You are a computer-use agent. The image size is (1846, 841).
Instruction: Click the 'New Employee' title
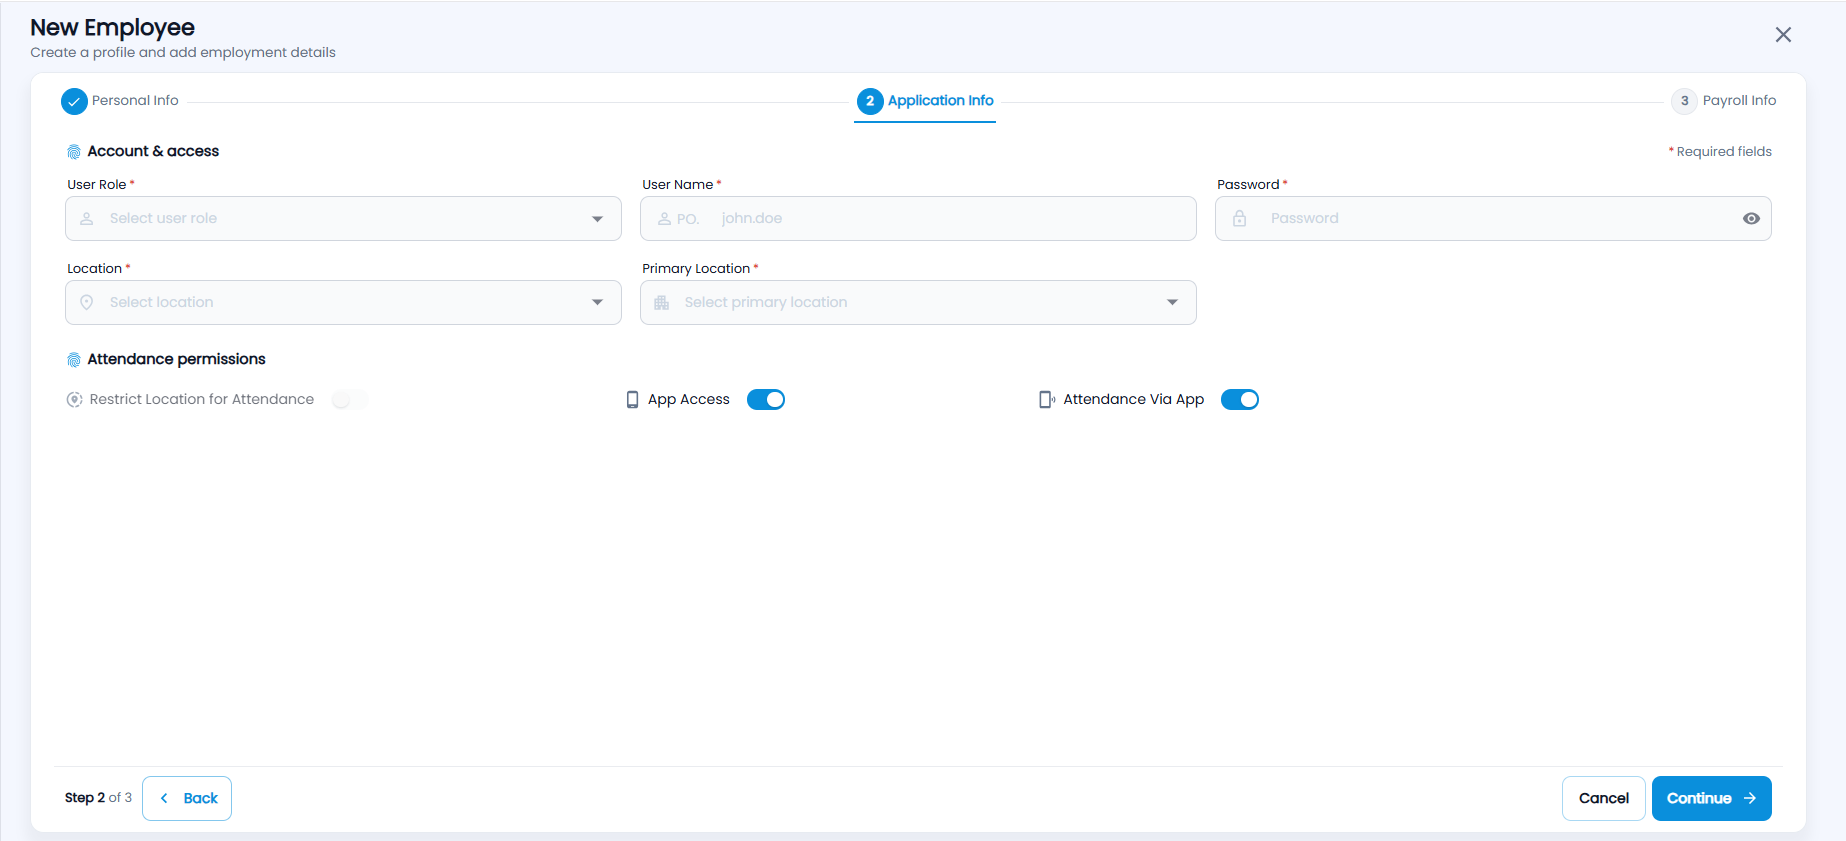pyautogui.click(x=112, y=27)
